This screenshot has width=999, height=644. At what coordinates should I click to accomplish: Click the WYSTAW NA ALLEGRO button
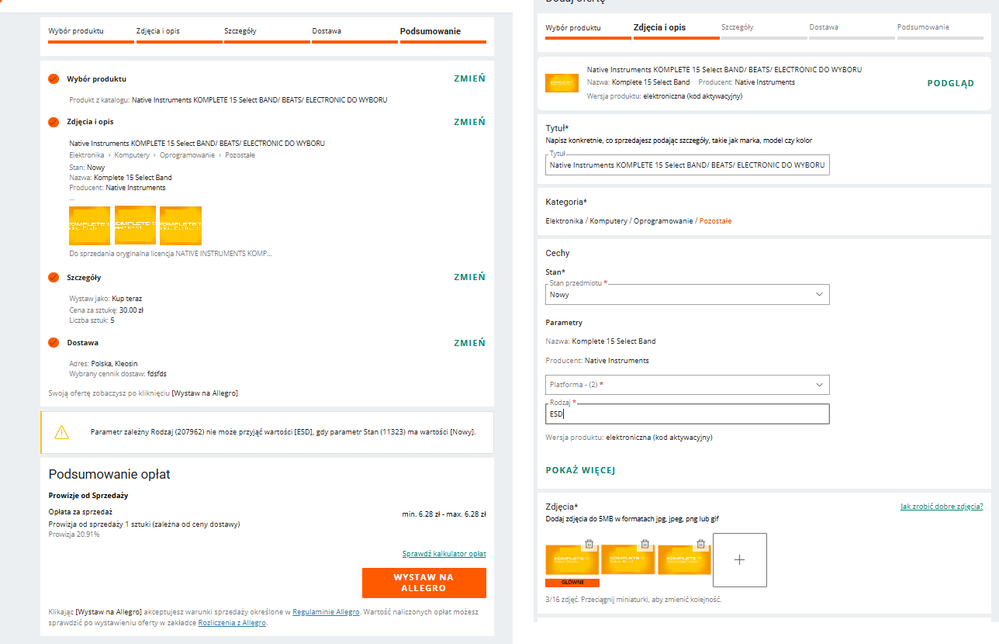pos(424,583)
